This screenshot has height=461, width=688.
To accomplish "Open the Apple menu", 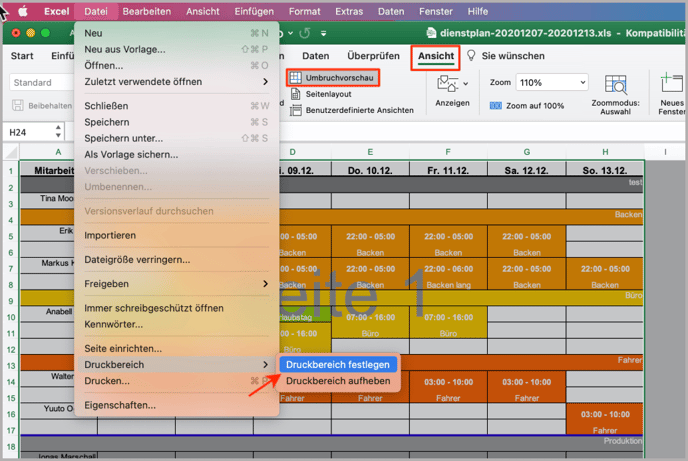I will 22,11.
